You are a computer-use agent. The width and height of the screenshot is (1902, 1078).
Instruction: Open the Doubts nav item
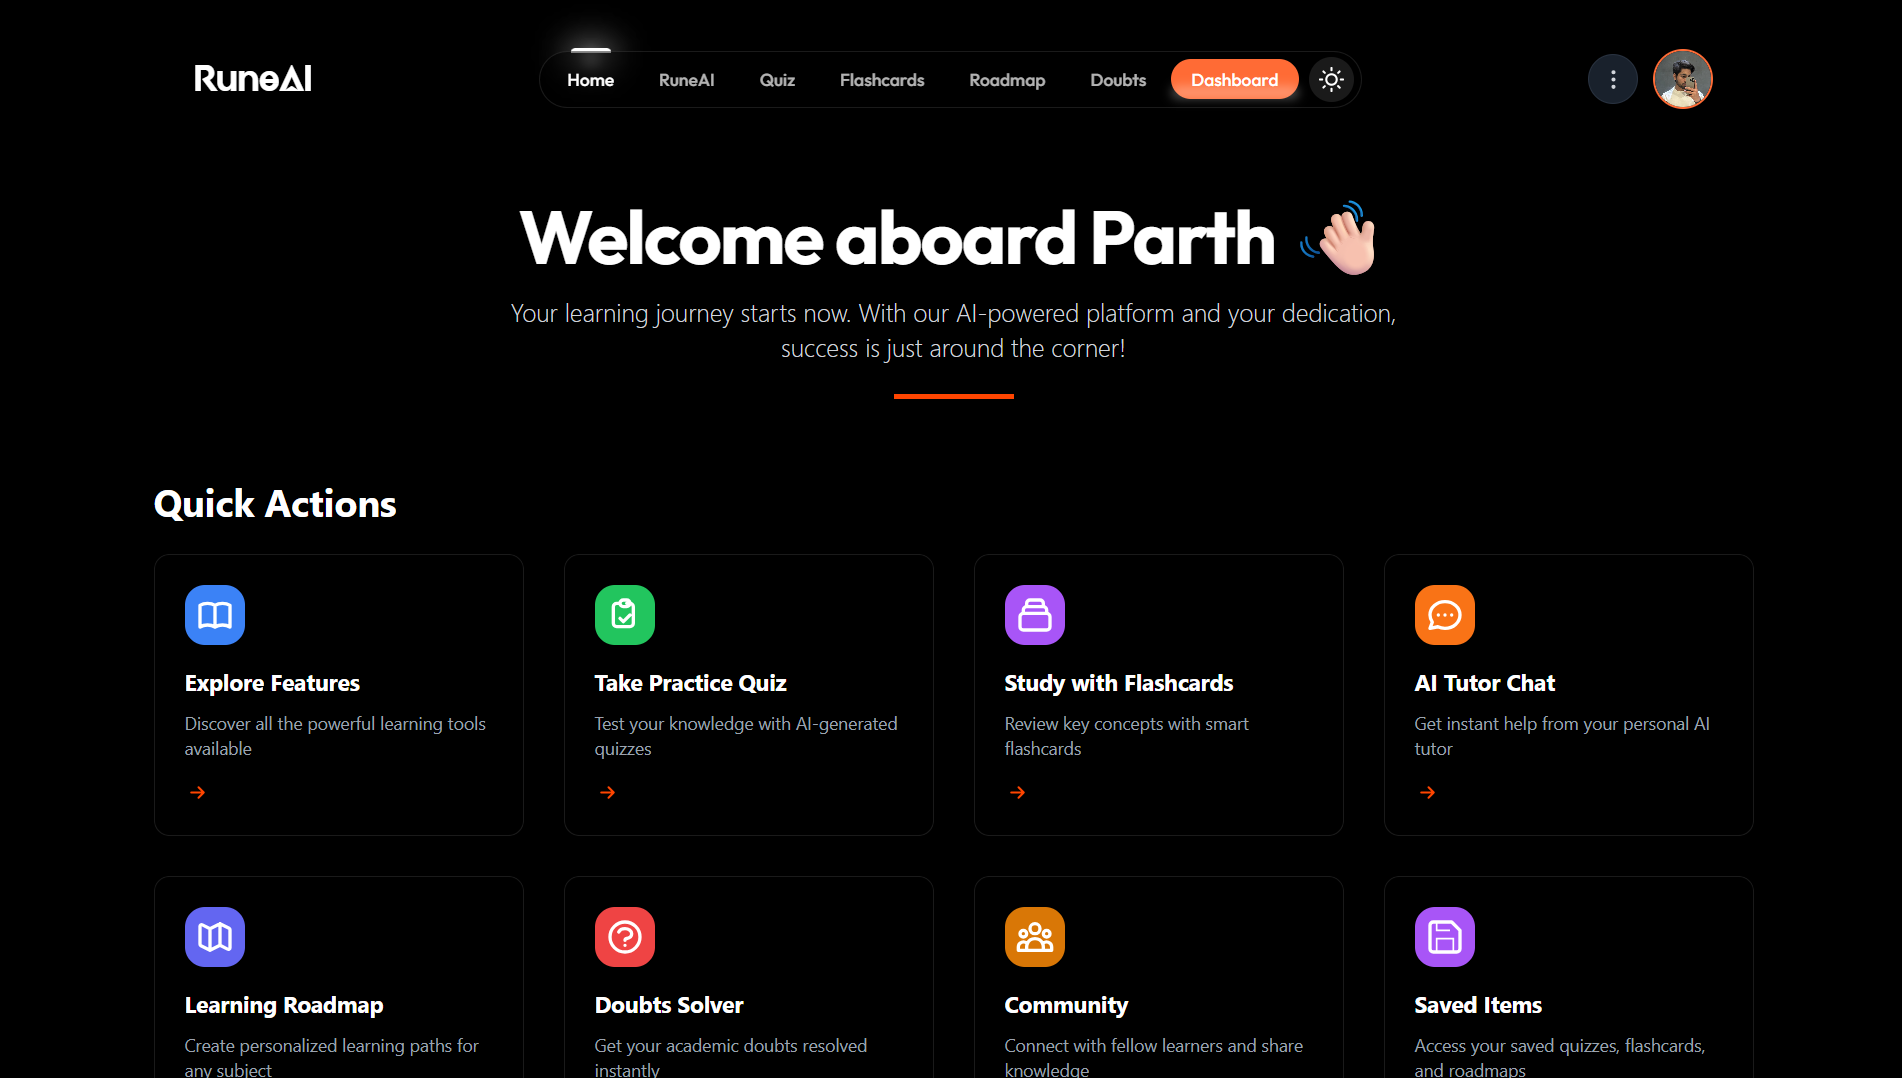point(1117,80)
